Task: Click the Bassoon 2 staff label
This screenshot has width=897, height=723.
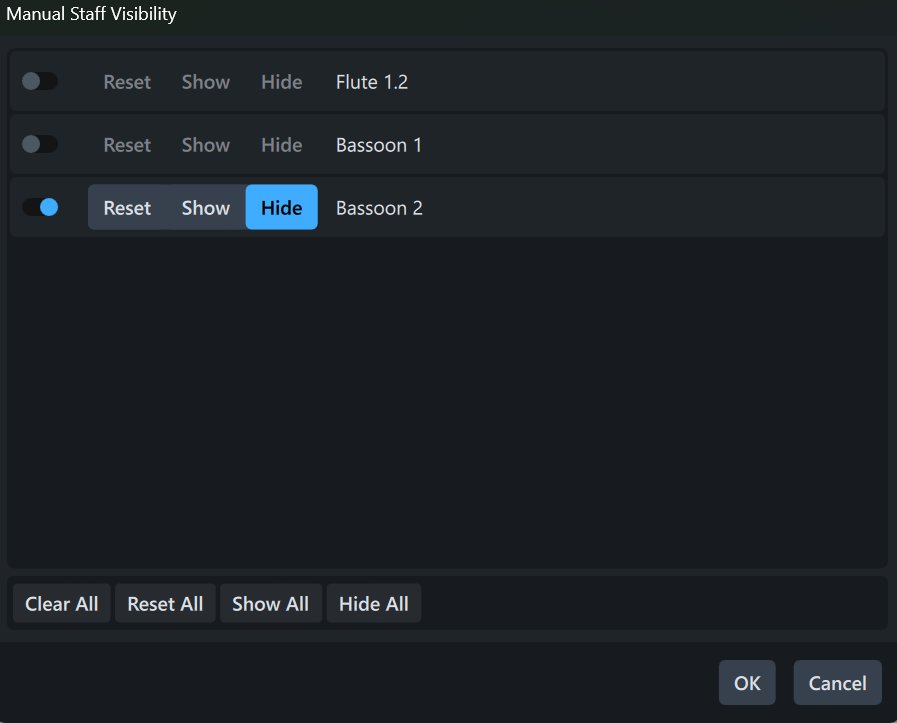Action: 379,208
